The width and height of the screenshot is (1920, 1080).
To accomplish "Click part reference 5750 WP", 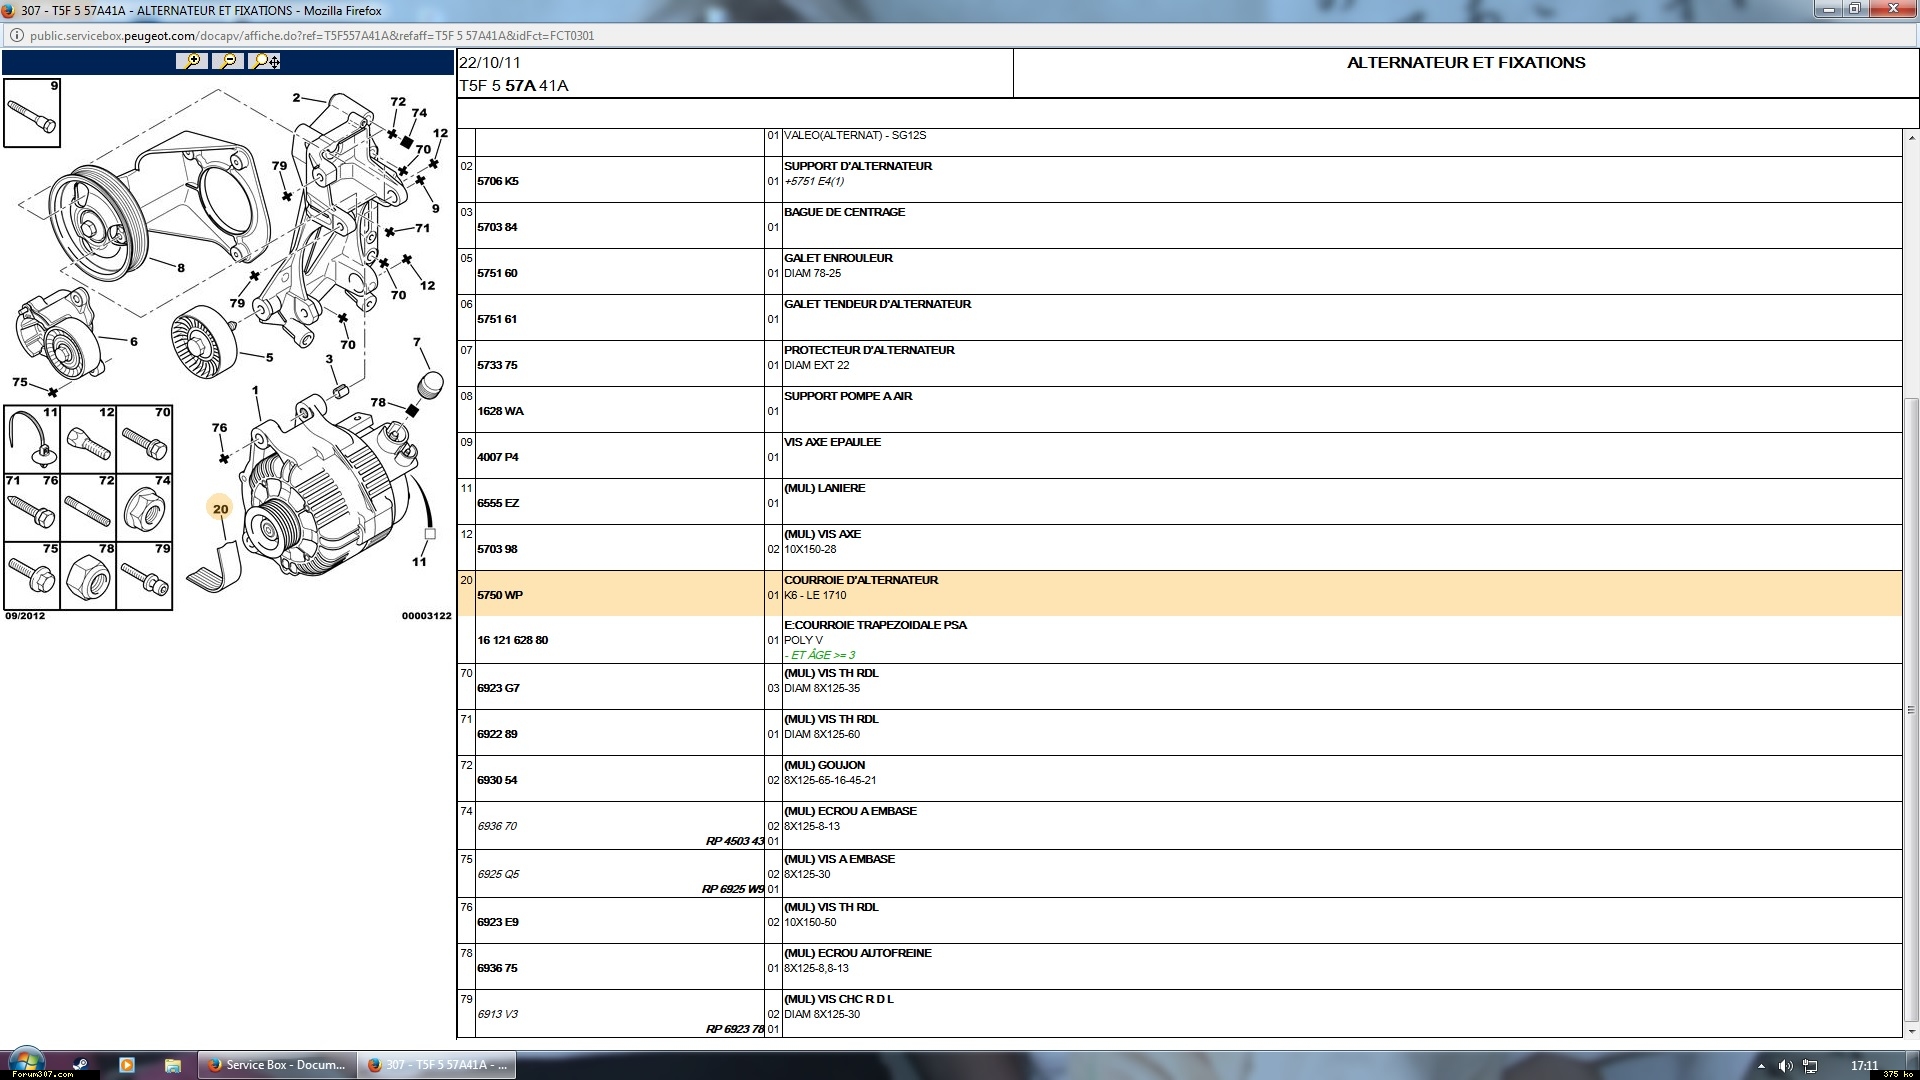I will pos(500,595).
